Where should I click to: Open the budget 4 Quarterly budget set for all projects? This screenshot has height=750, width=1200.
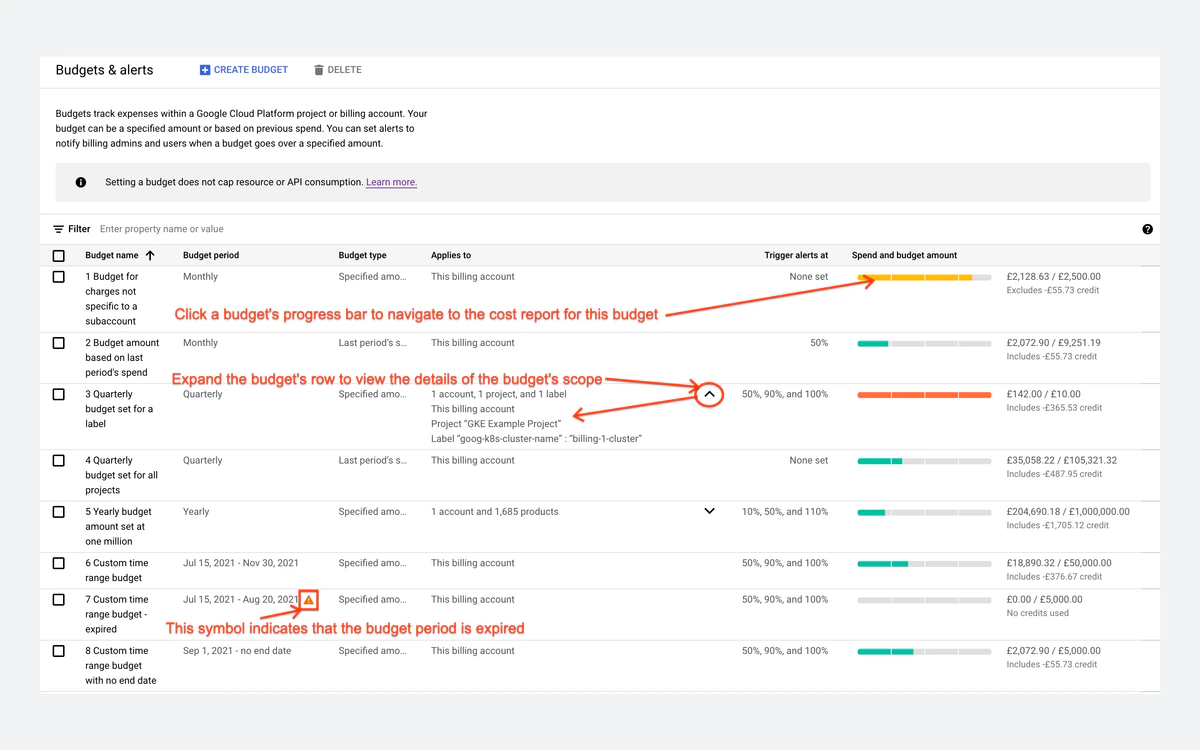[121, 476]
